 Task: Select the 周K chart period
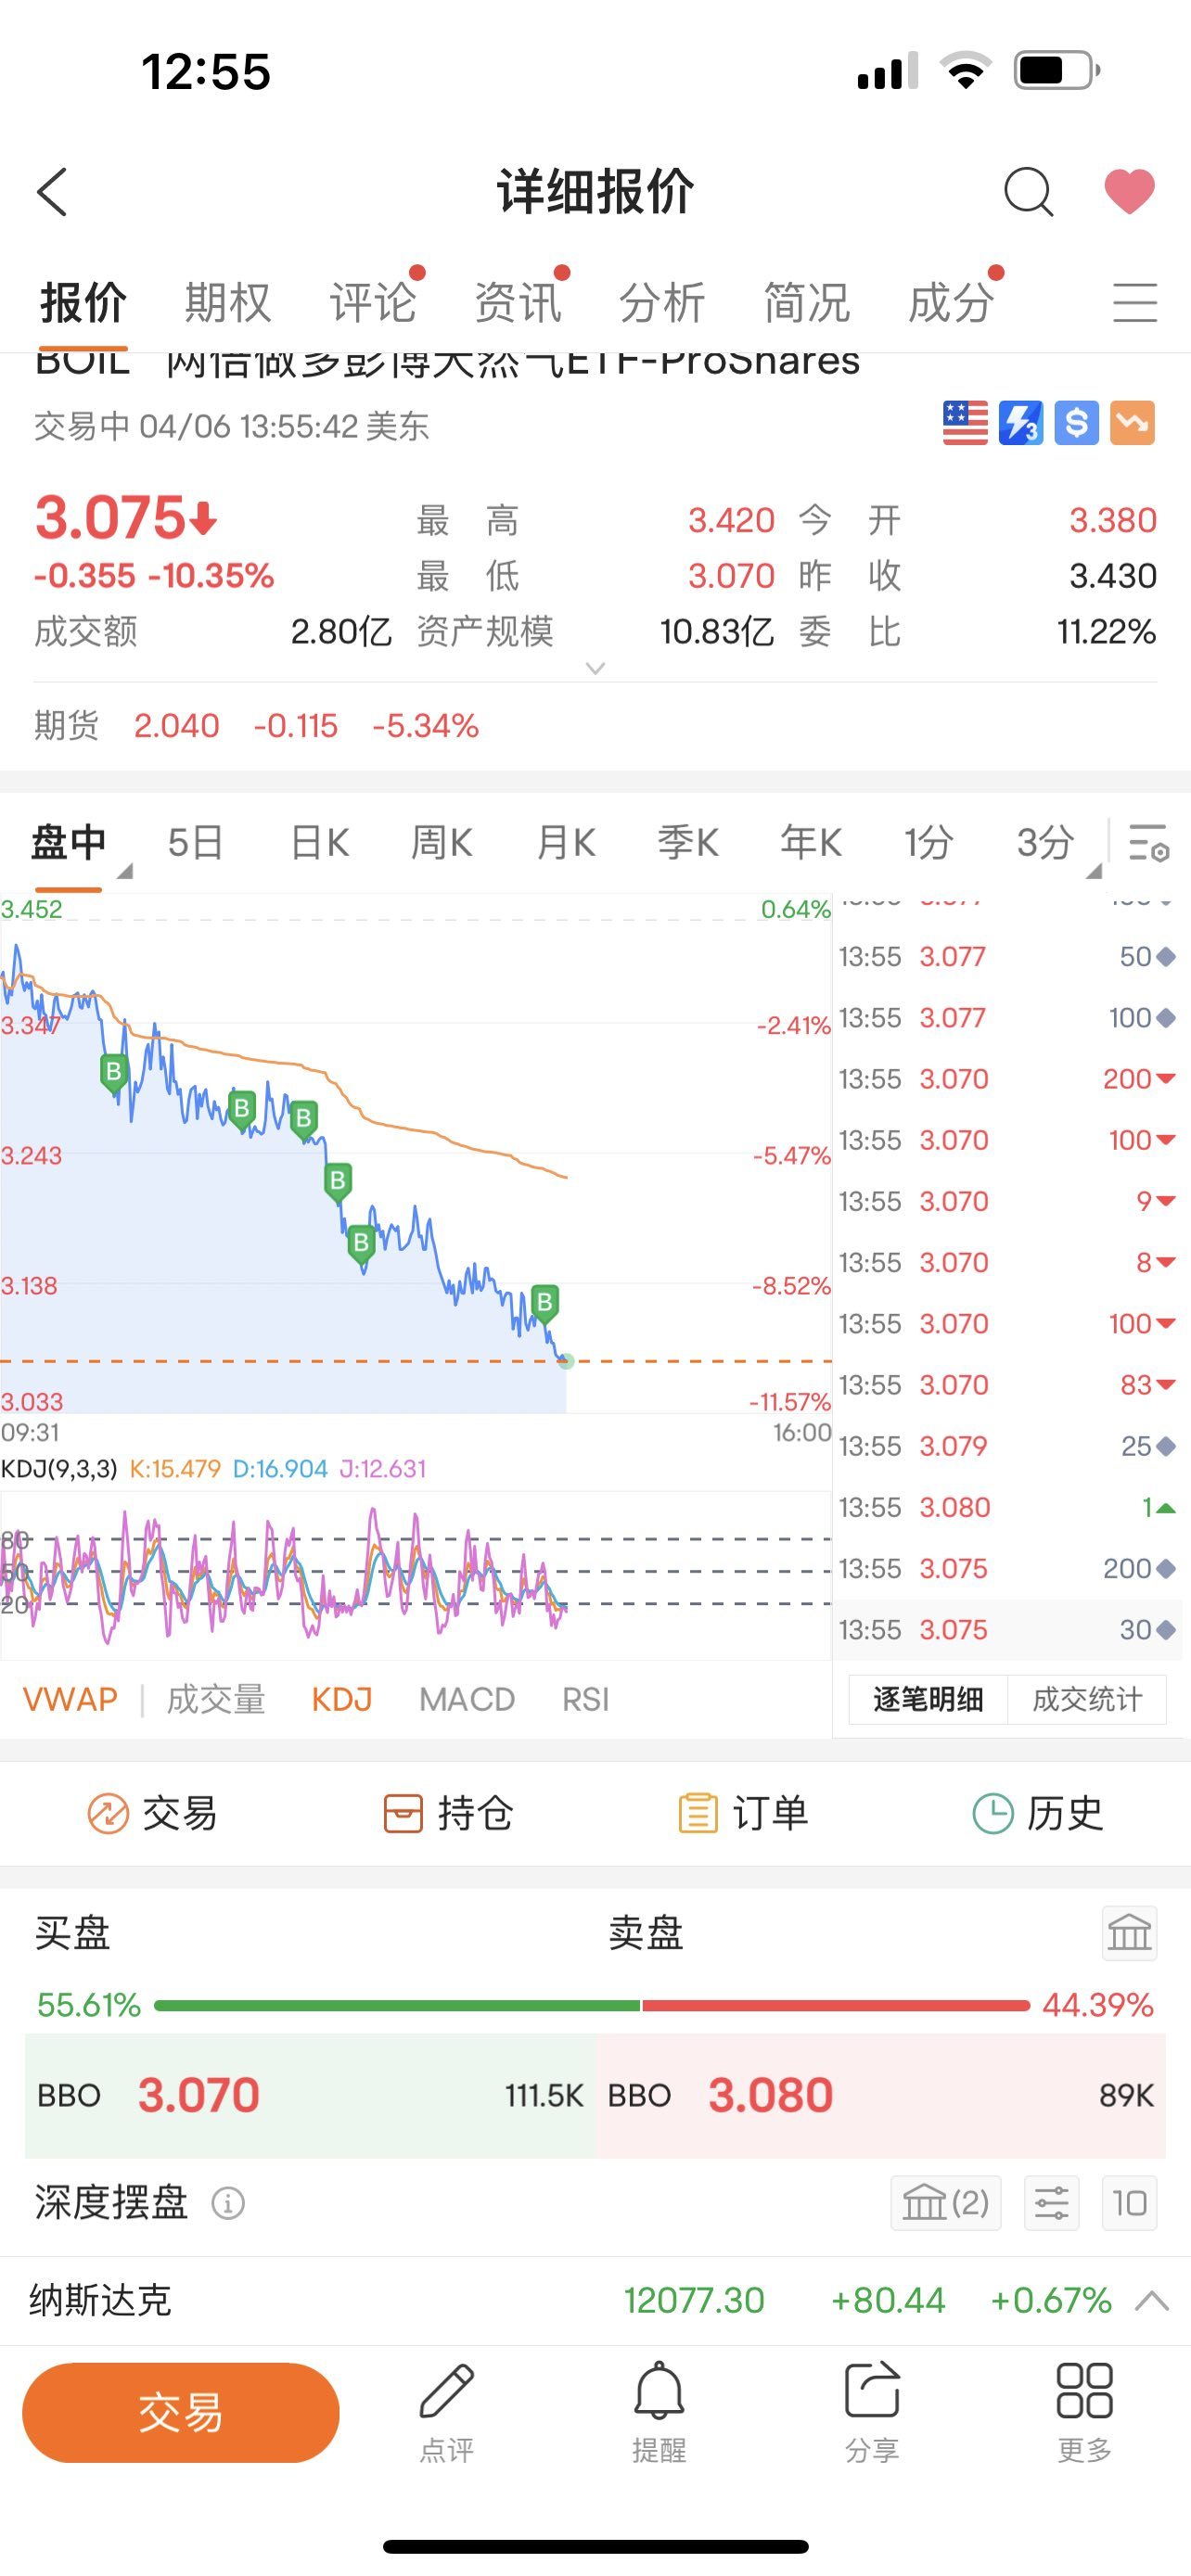[x=442, y=842]
